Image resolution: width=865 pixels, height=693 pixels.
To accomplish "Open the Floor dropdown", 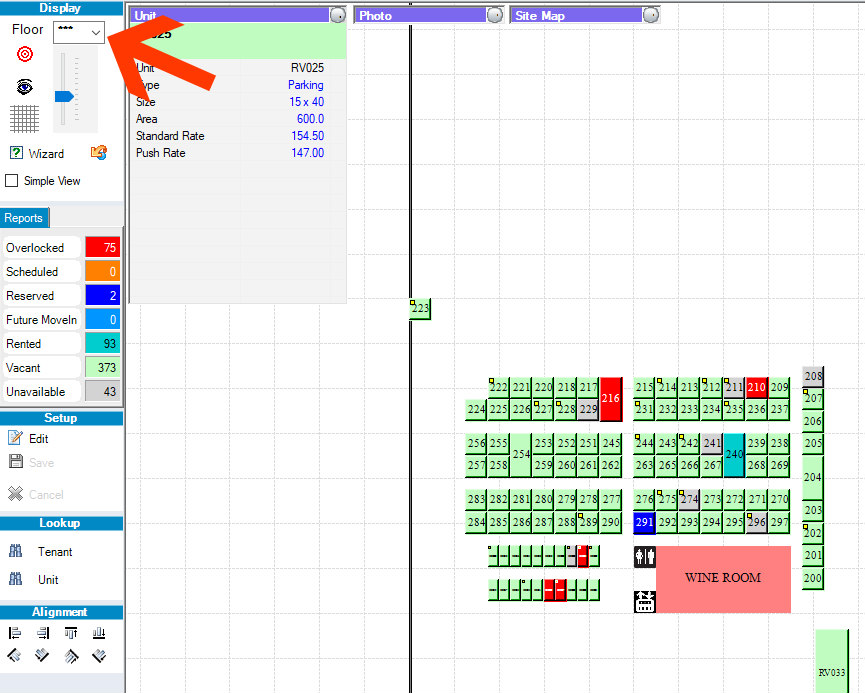I will tap(79, 32).
